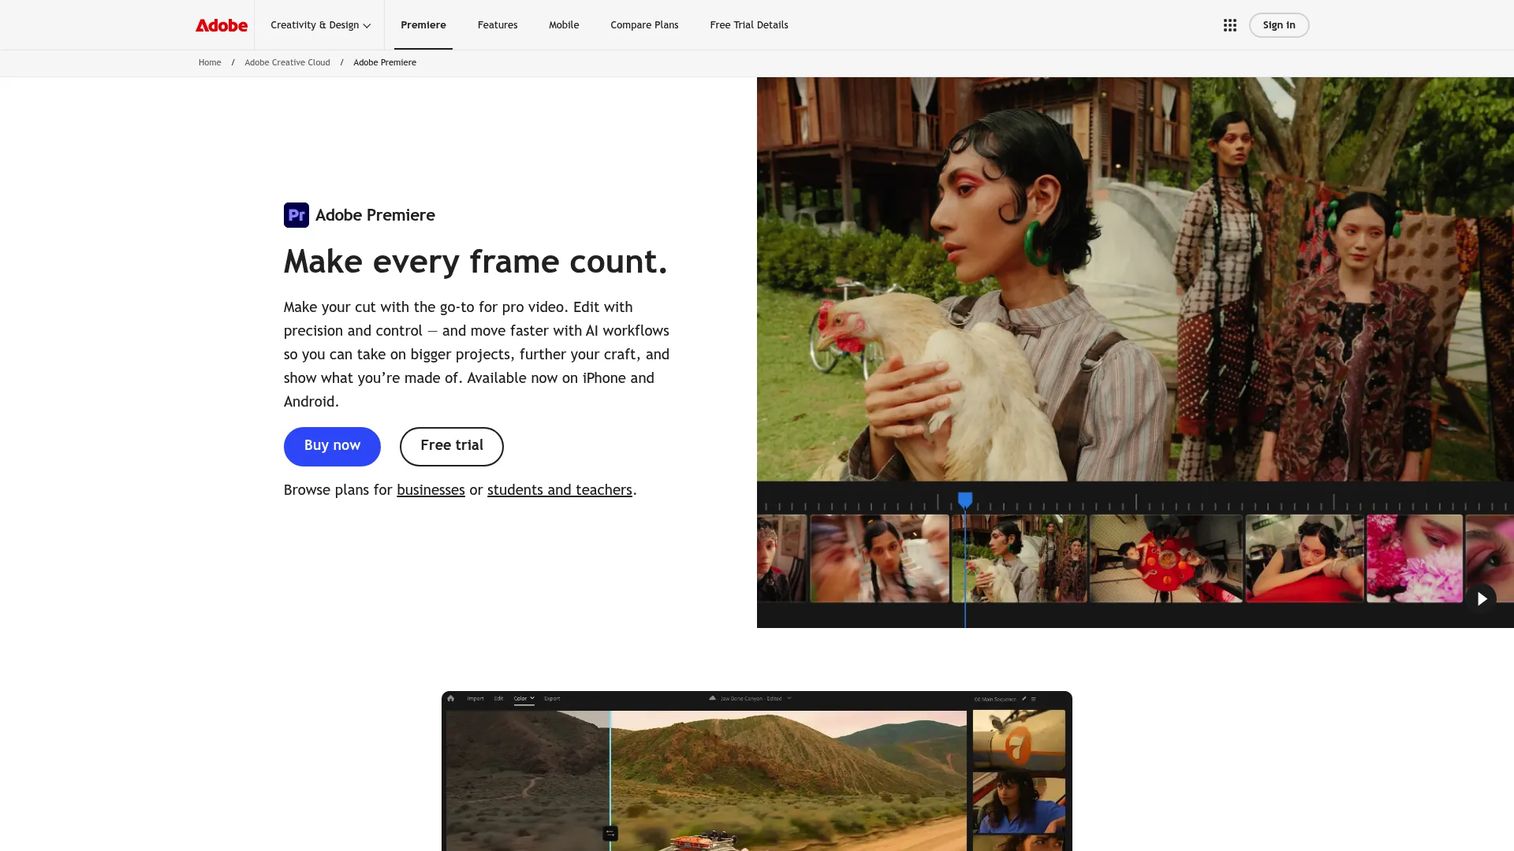Open the woman in blue shirt thumbnail
The image size is (1514, 851).
coord(1019,803)
